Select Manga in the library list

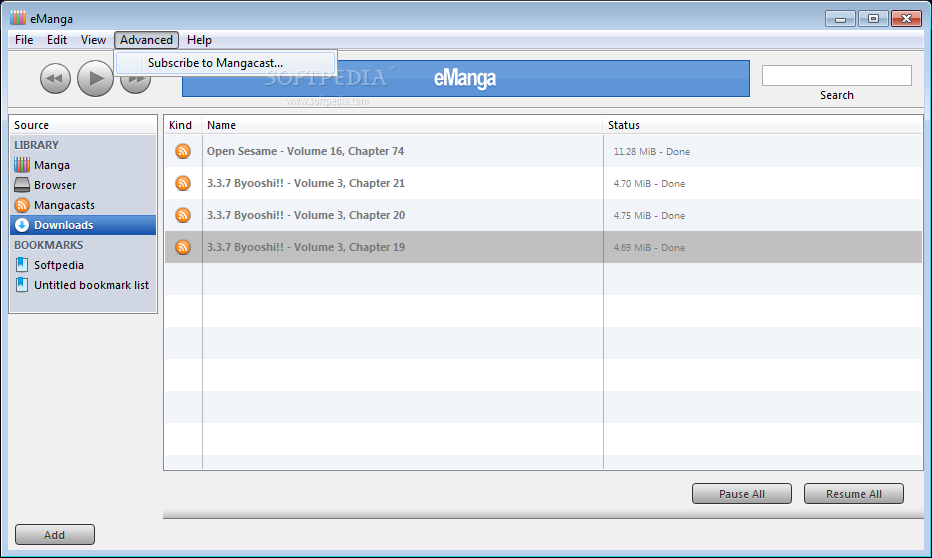click(x=52, y=165)
